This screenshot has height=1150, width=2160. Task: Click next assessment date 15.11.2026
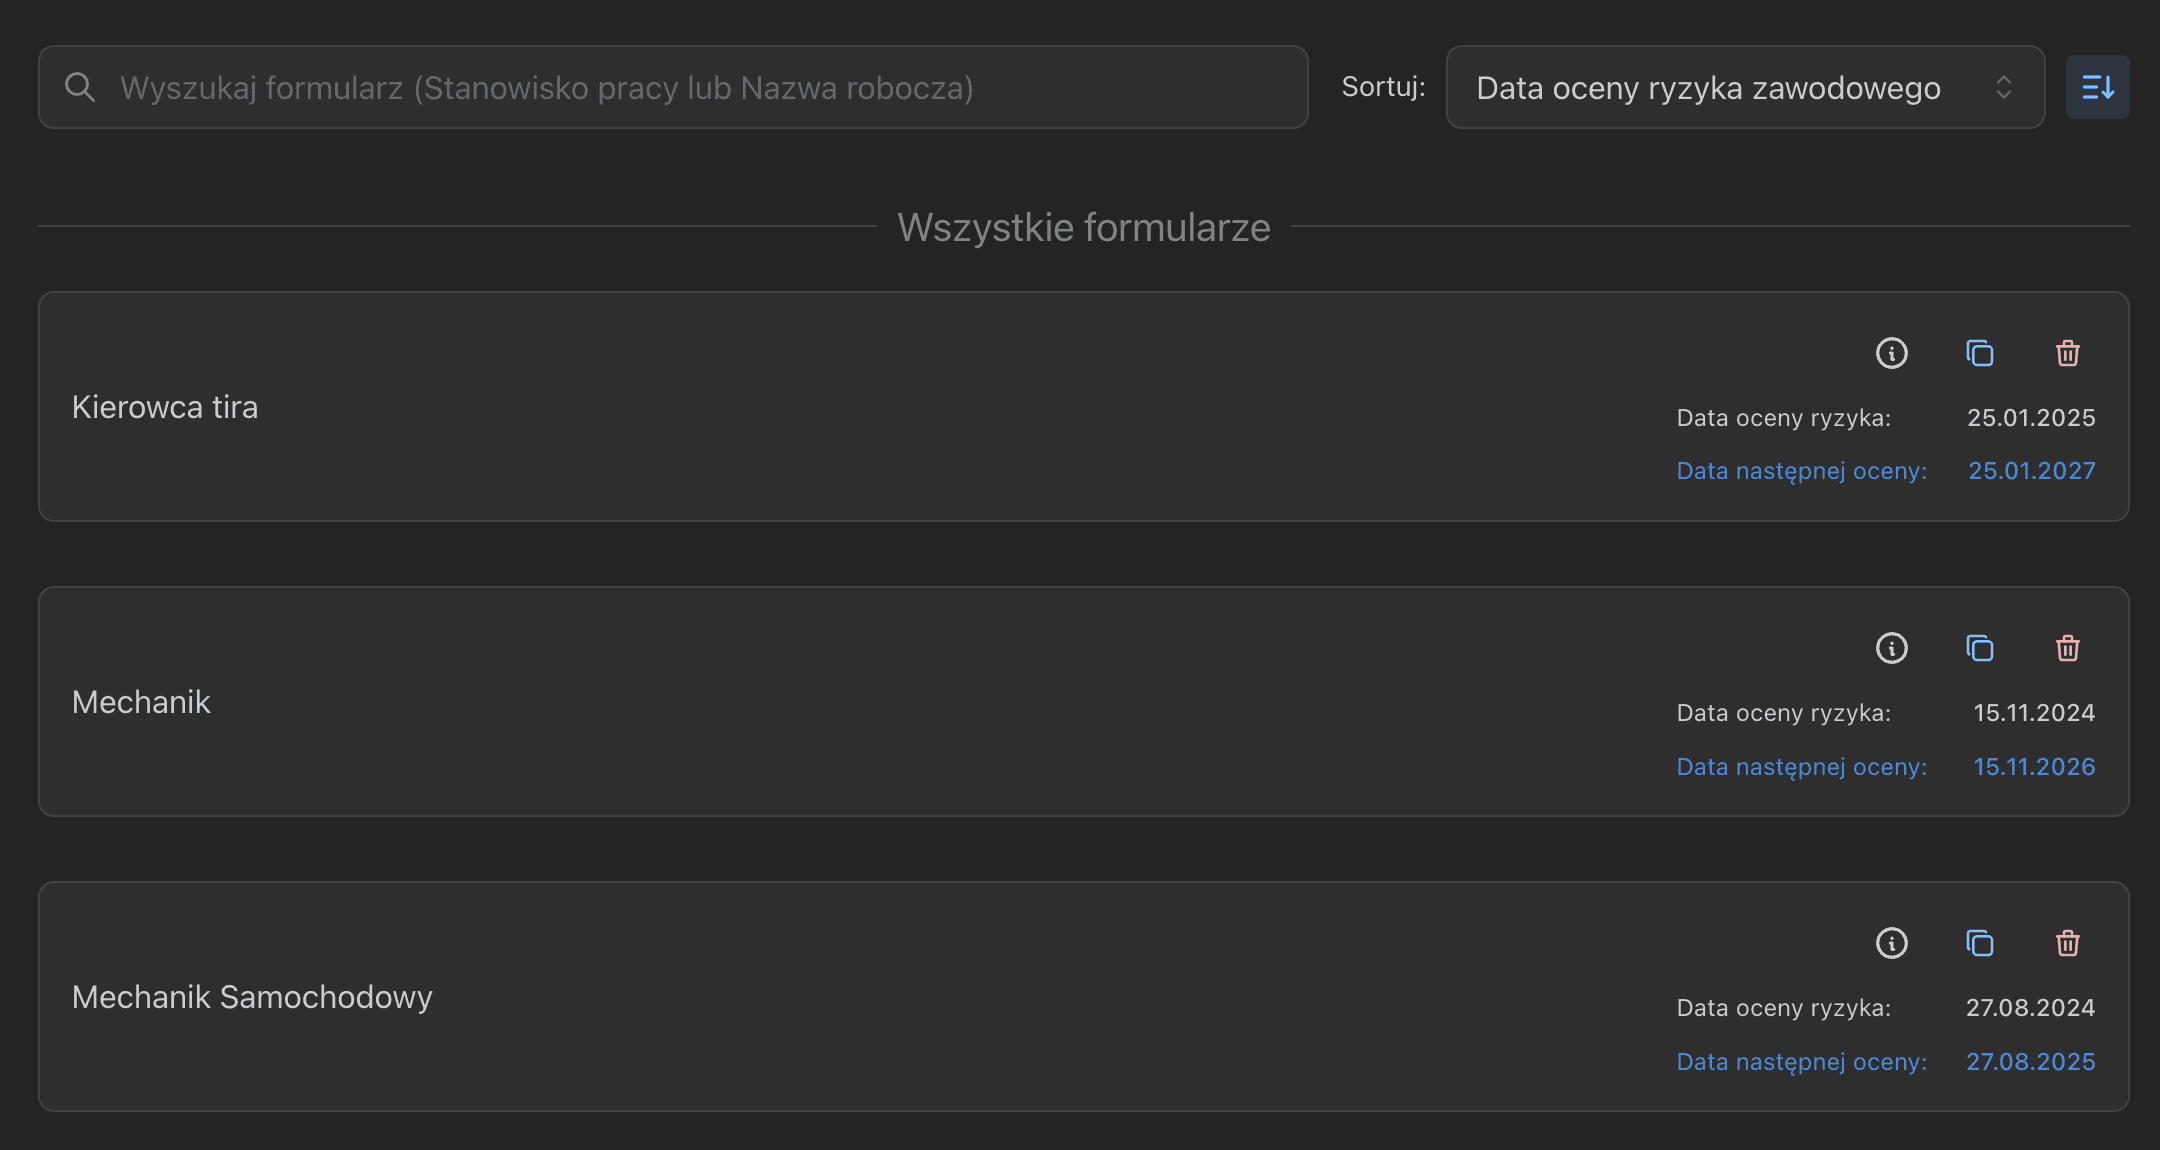pyautogui.click(x=2034, y=766)
